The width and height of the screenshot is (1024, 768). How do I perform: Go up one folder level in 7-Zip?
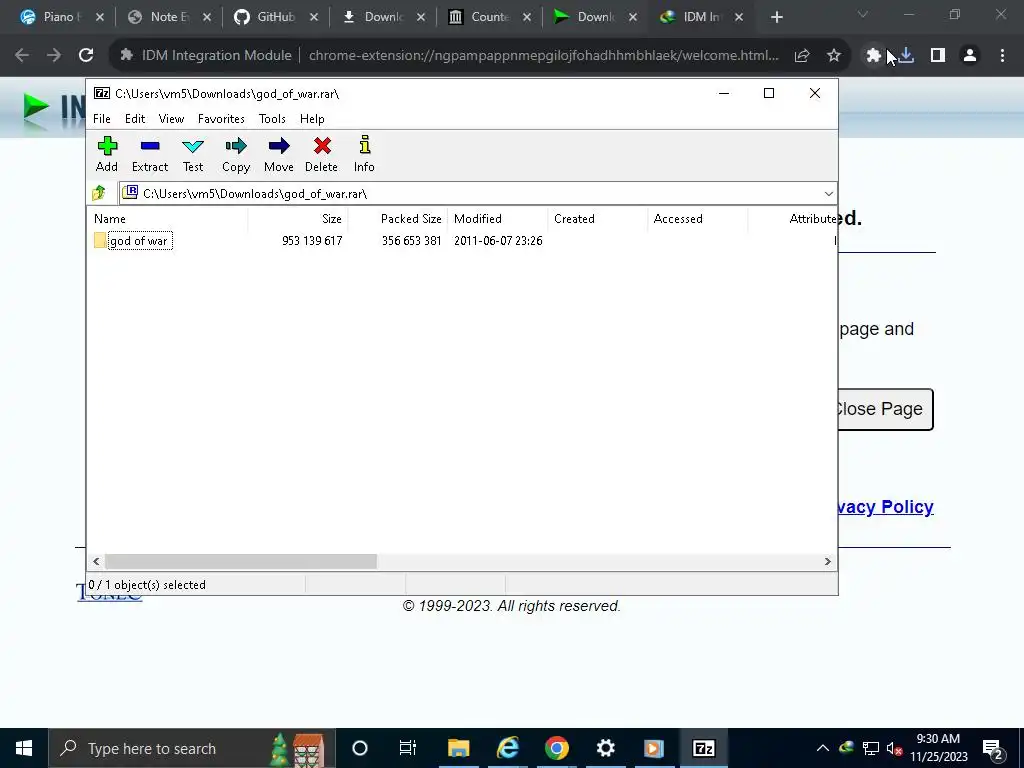click(x=99, y=193)
